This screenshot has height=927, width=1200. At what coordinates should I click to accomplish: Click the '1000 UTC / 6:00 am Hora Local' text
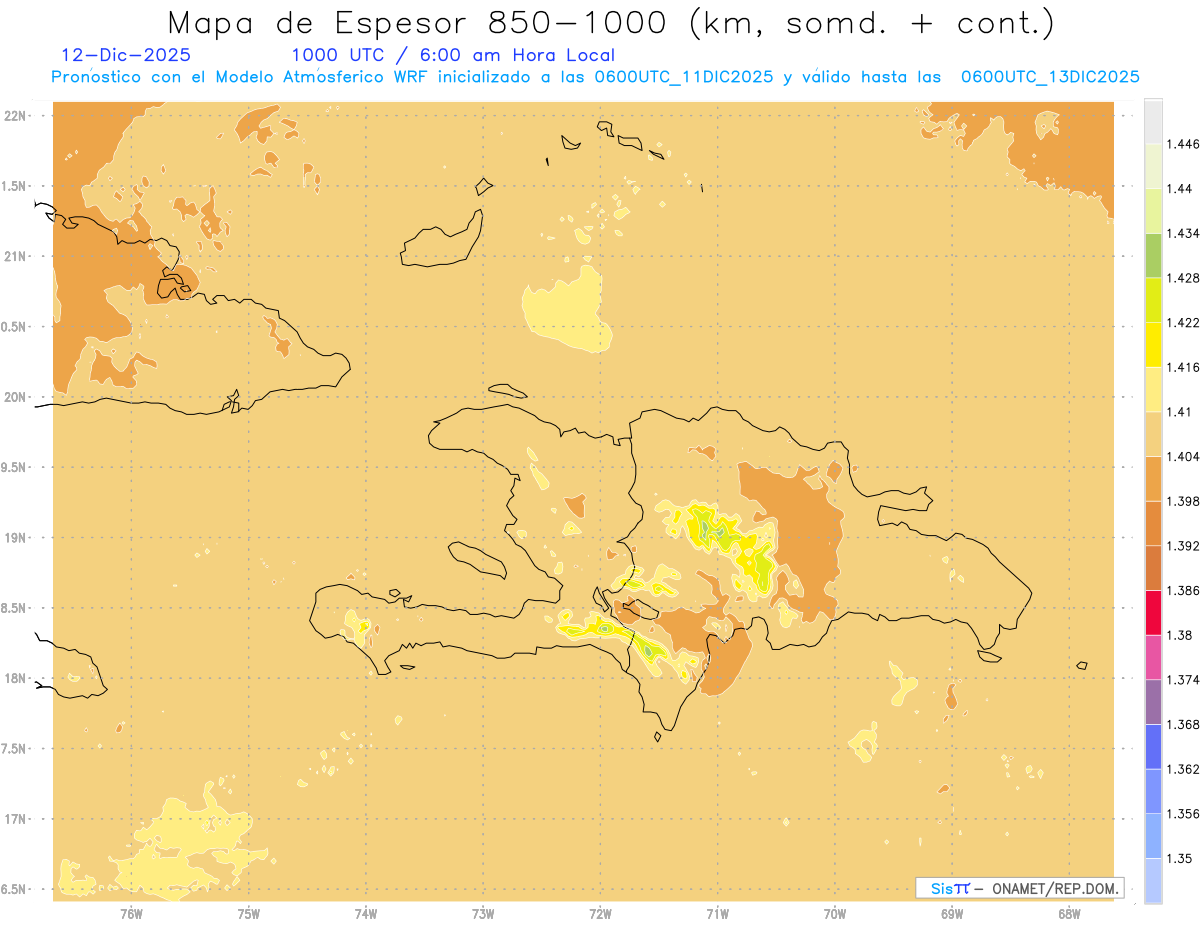tap(453, 55)
